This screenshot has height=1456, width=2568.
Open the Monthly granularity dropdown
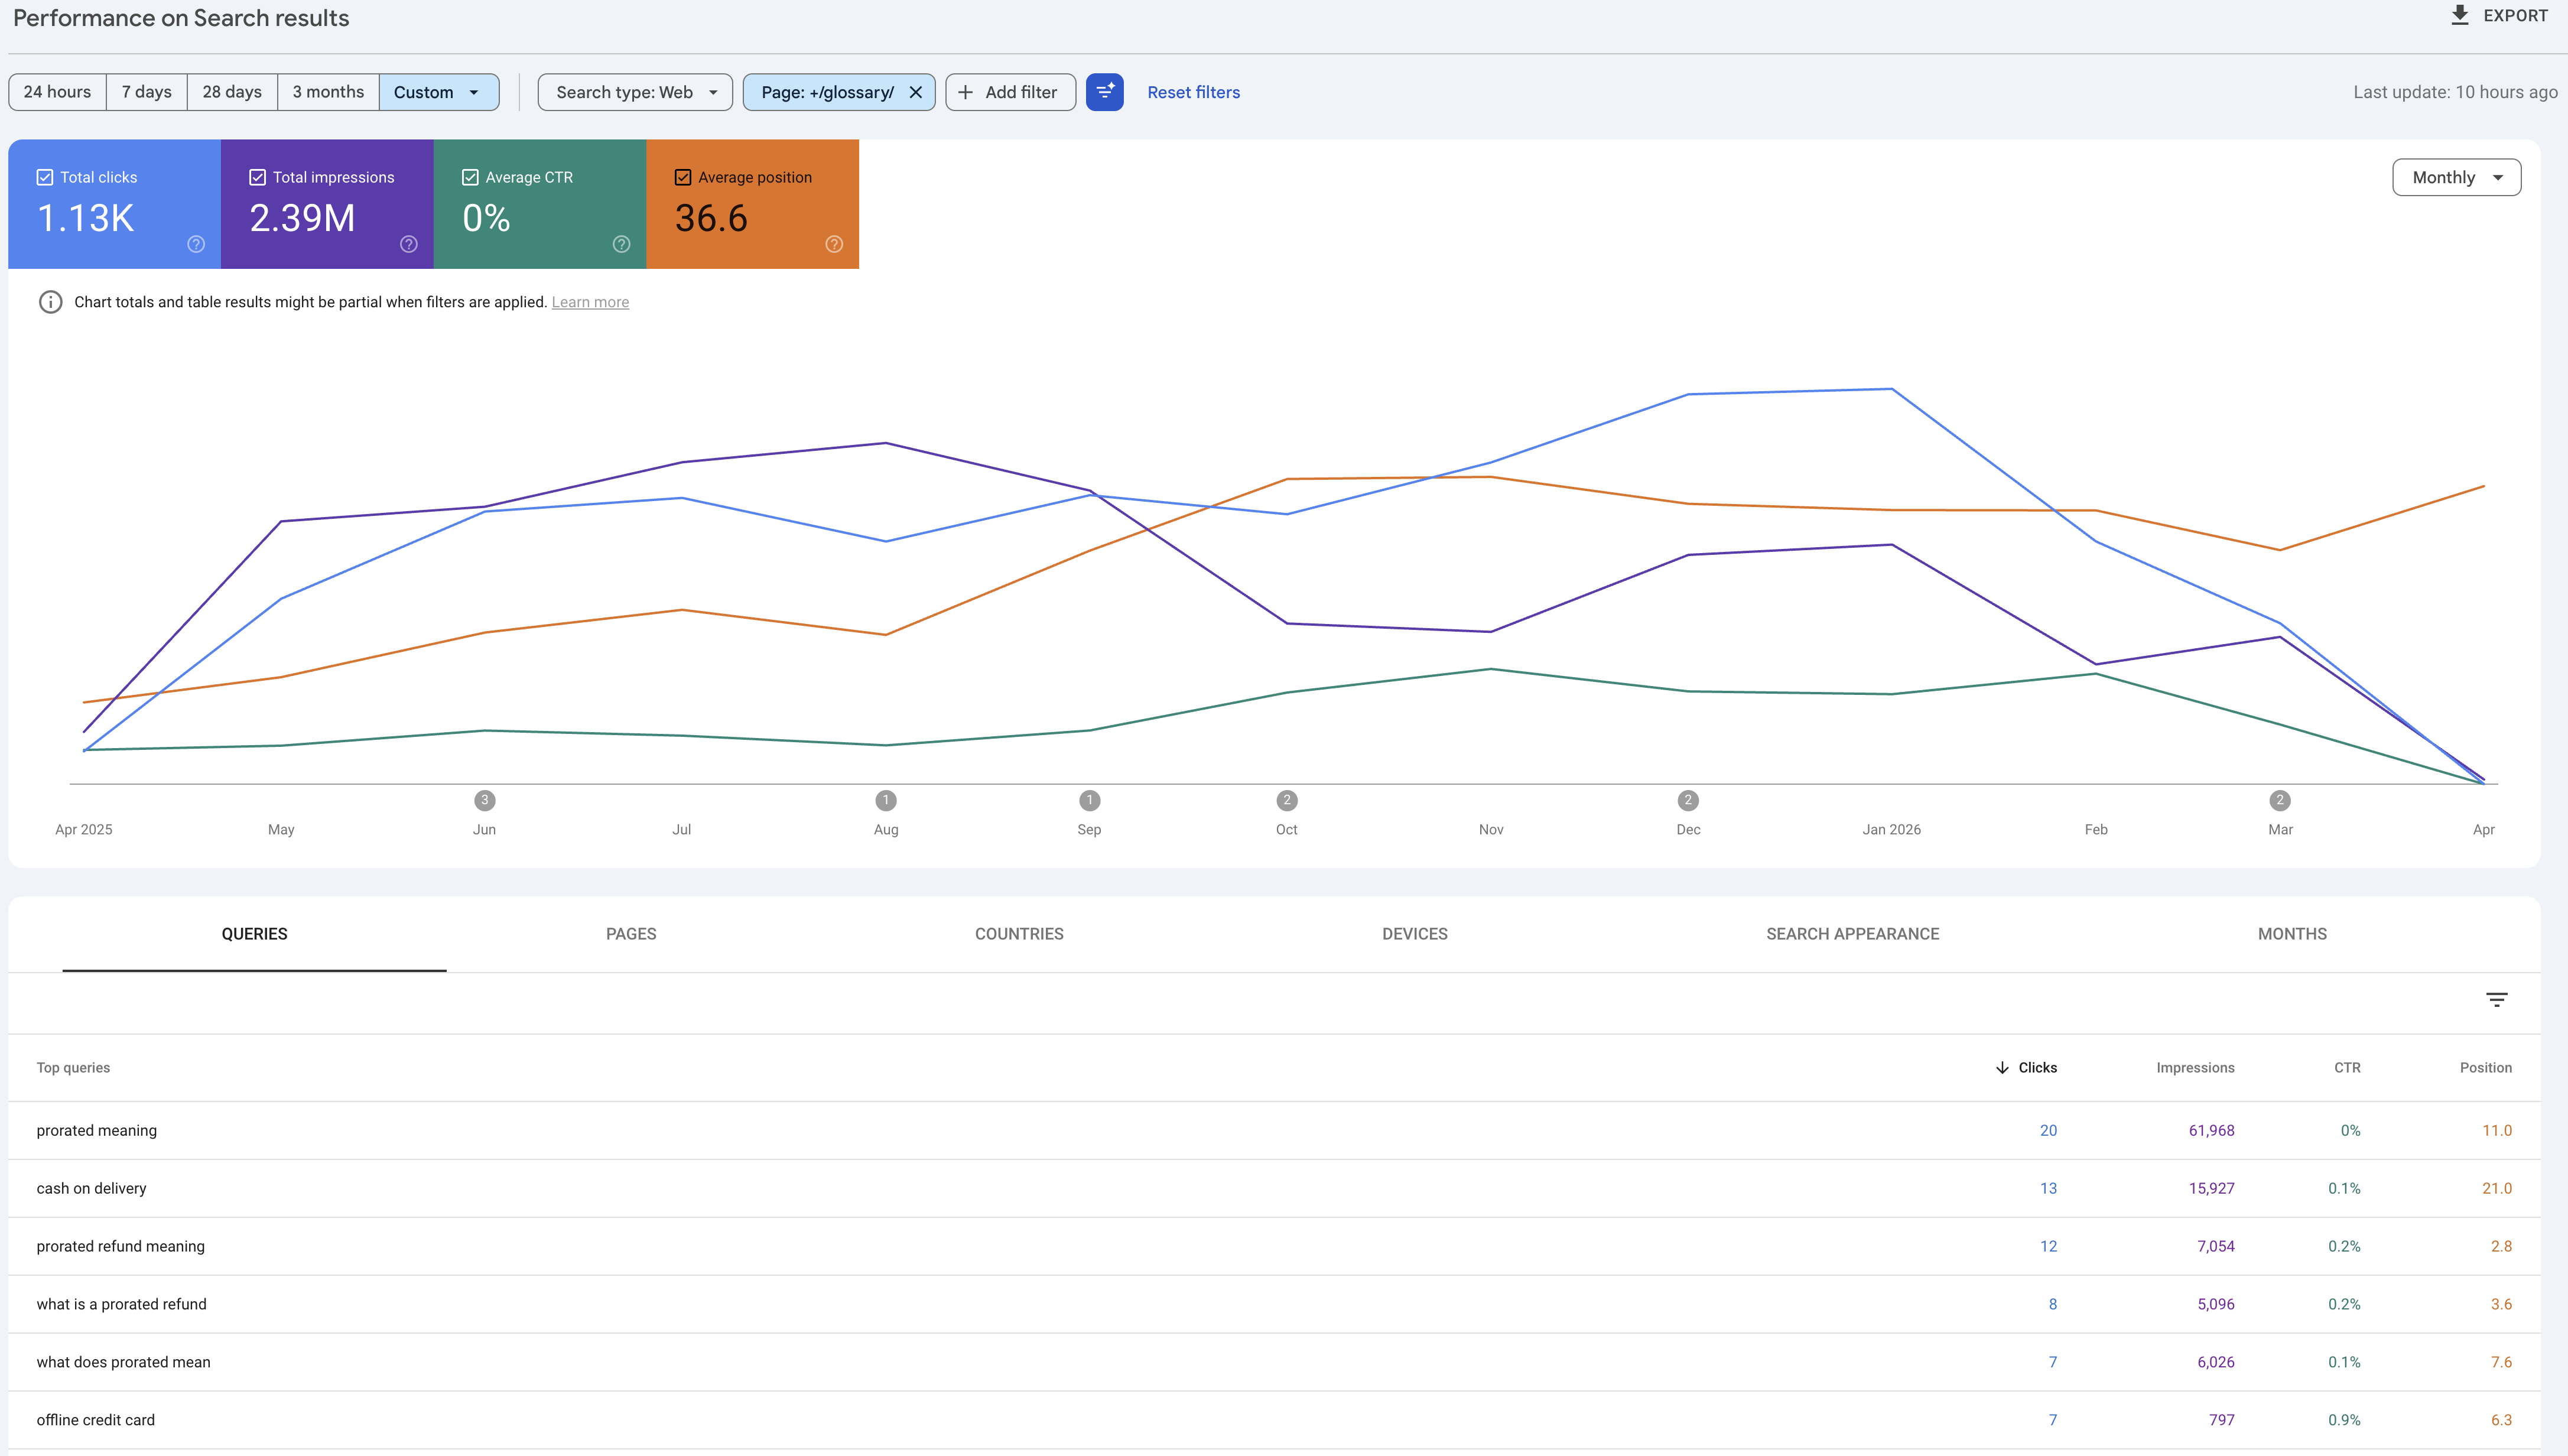[2456, 177]
